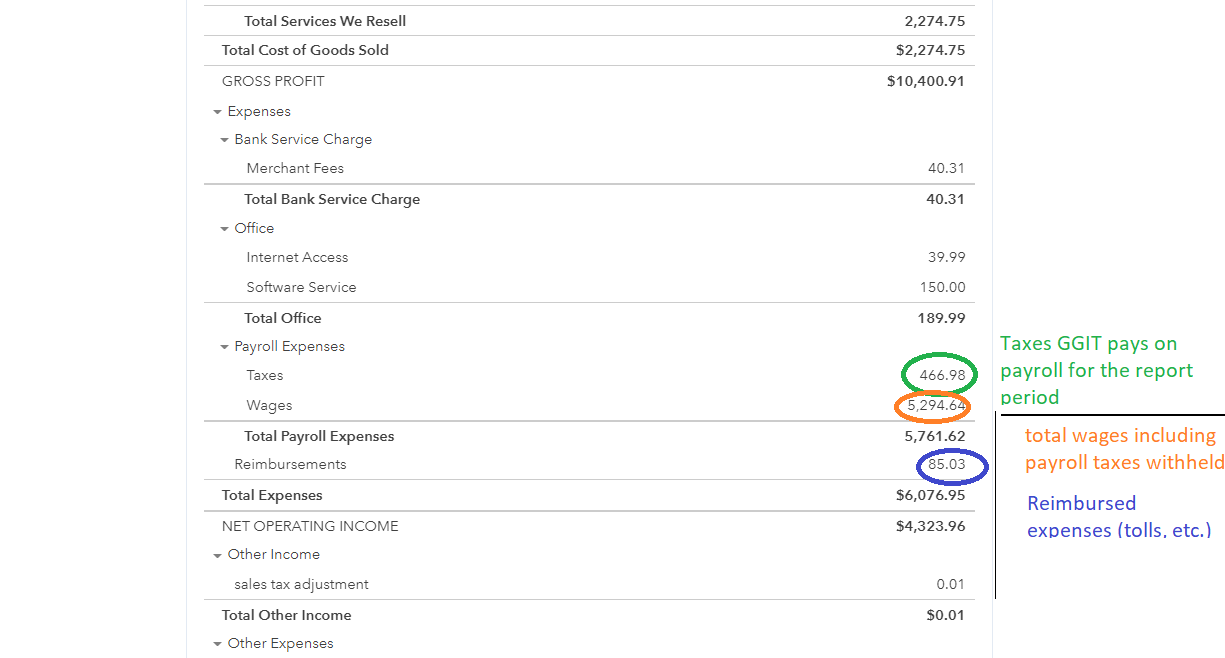Screen dimensions: 1225x658
Task: Select the Total Cost of Goods Sold label
Action: point(305,51)
